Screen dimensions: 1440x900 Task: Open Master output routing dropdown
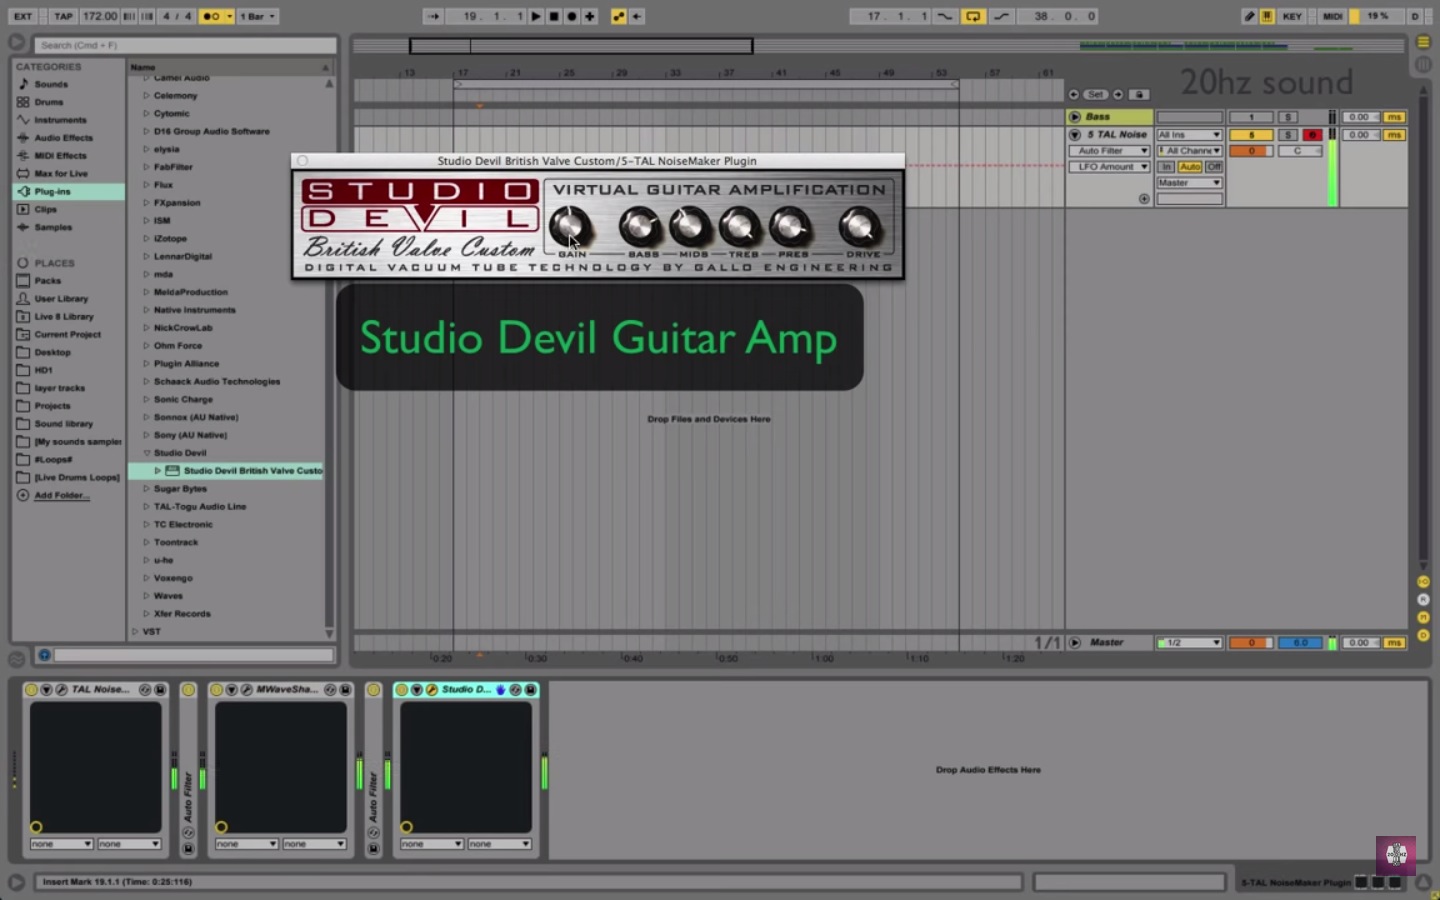coord(1189,183)
